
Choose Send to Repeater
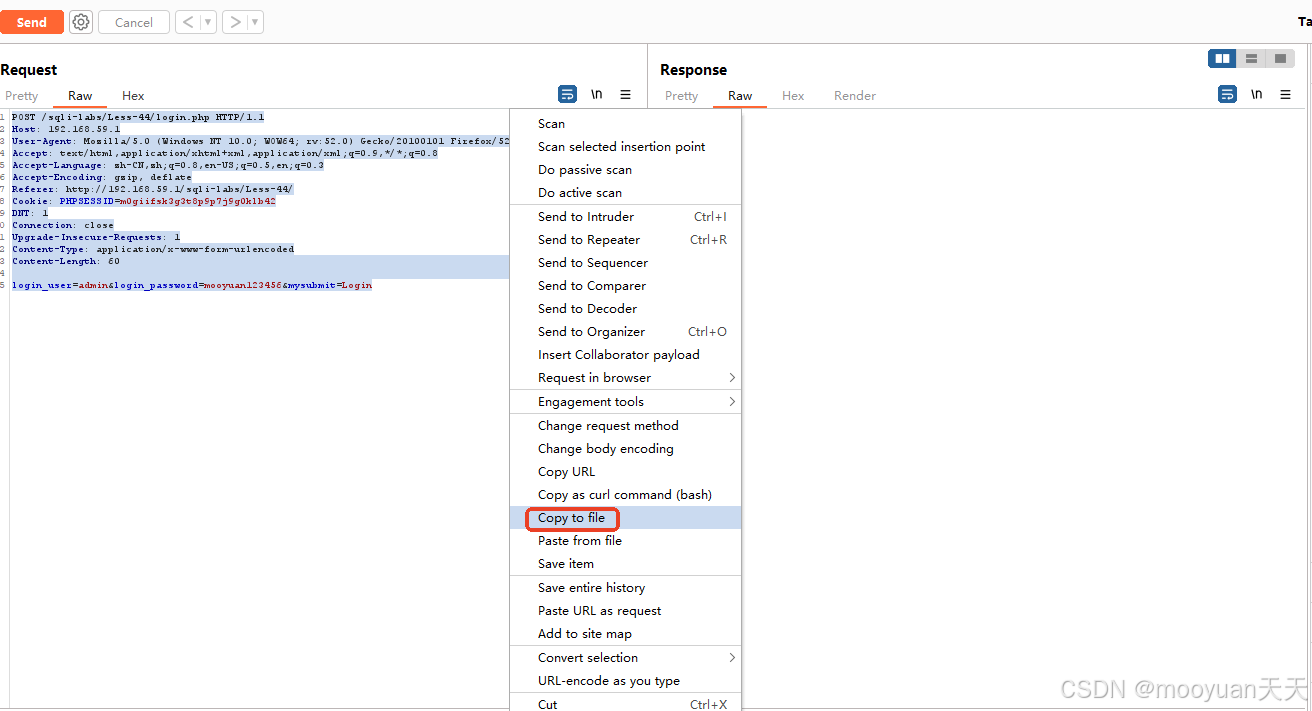625,240
